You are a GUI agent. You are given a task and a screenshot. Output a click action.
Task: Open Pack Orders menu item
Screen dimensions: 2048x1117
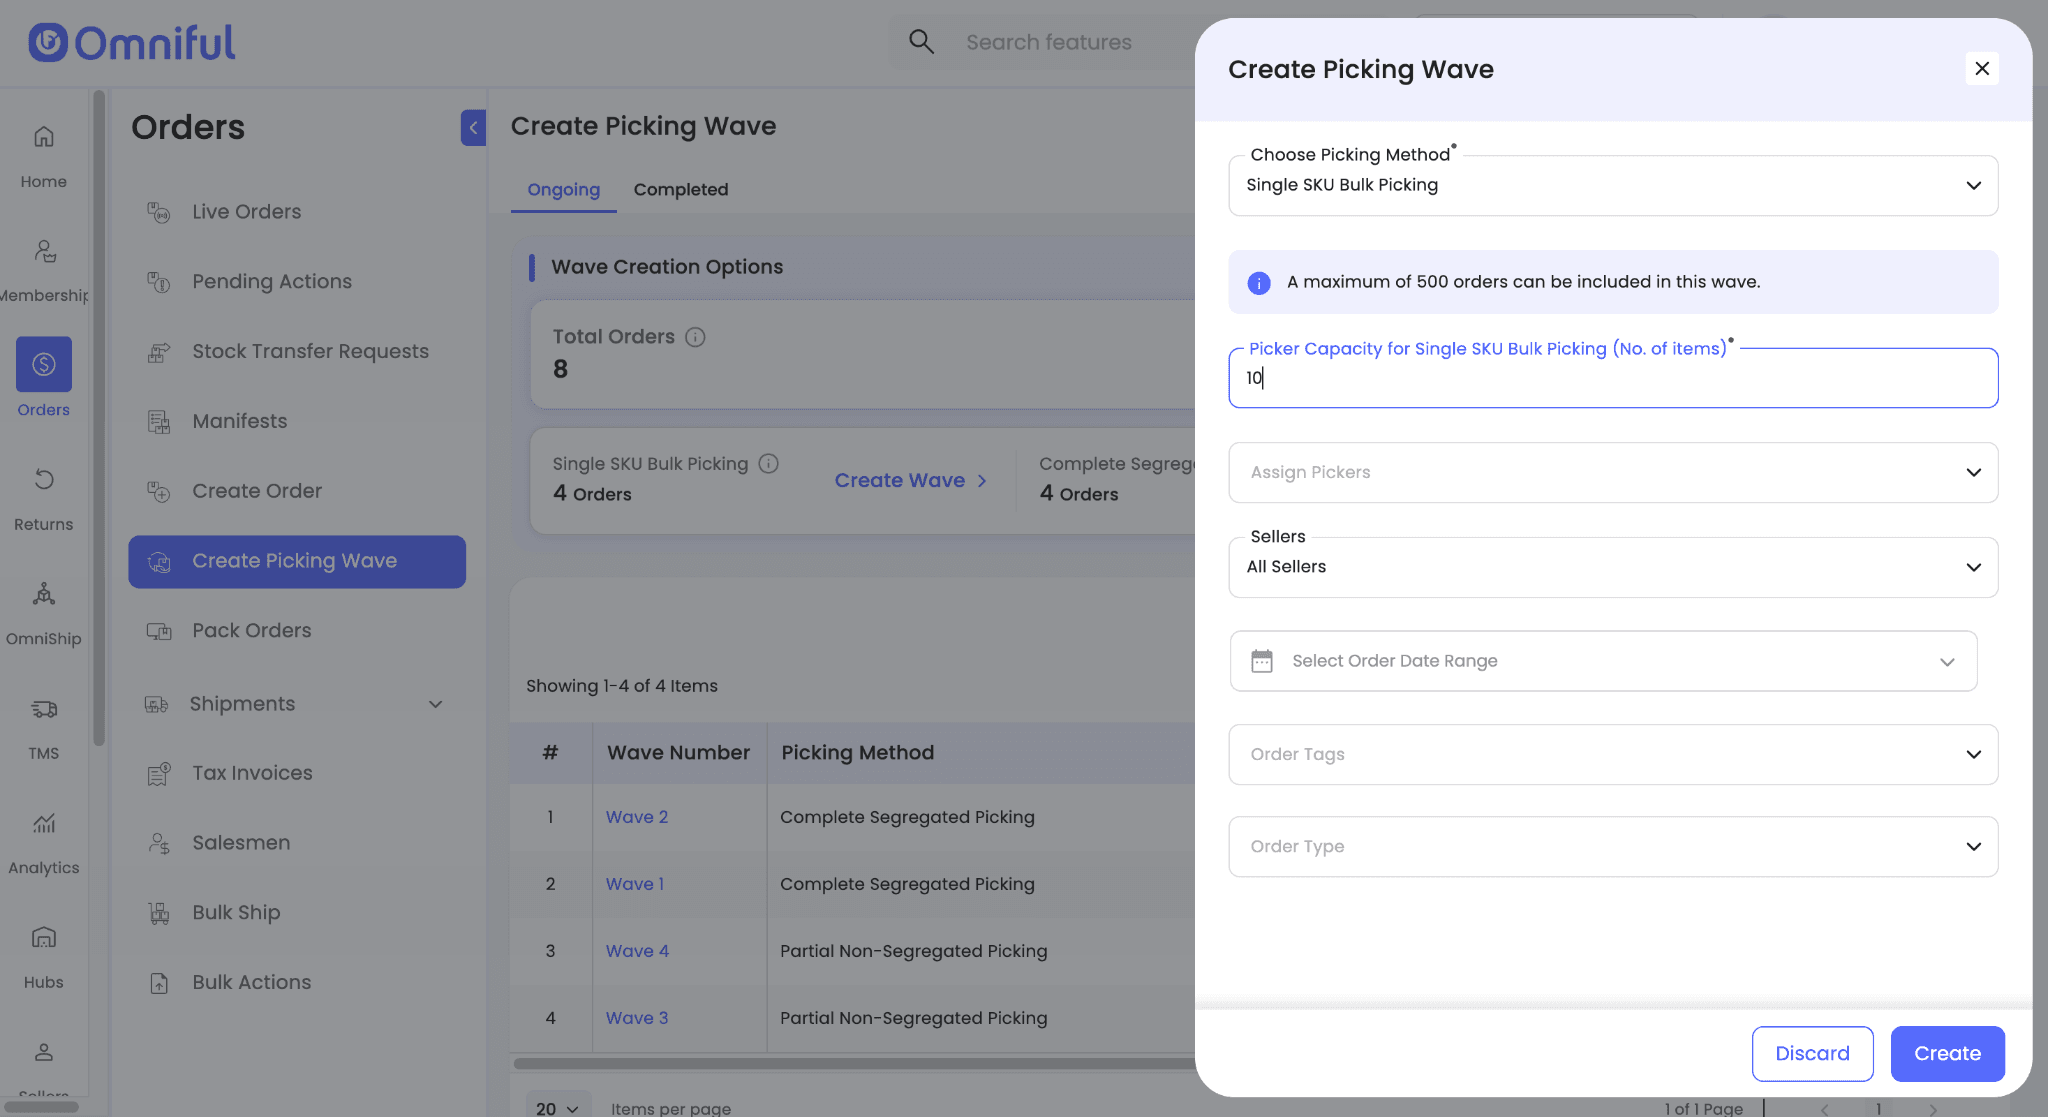[x=251, y=631]
